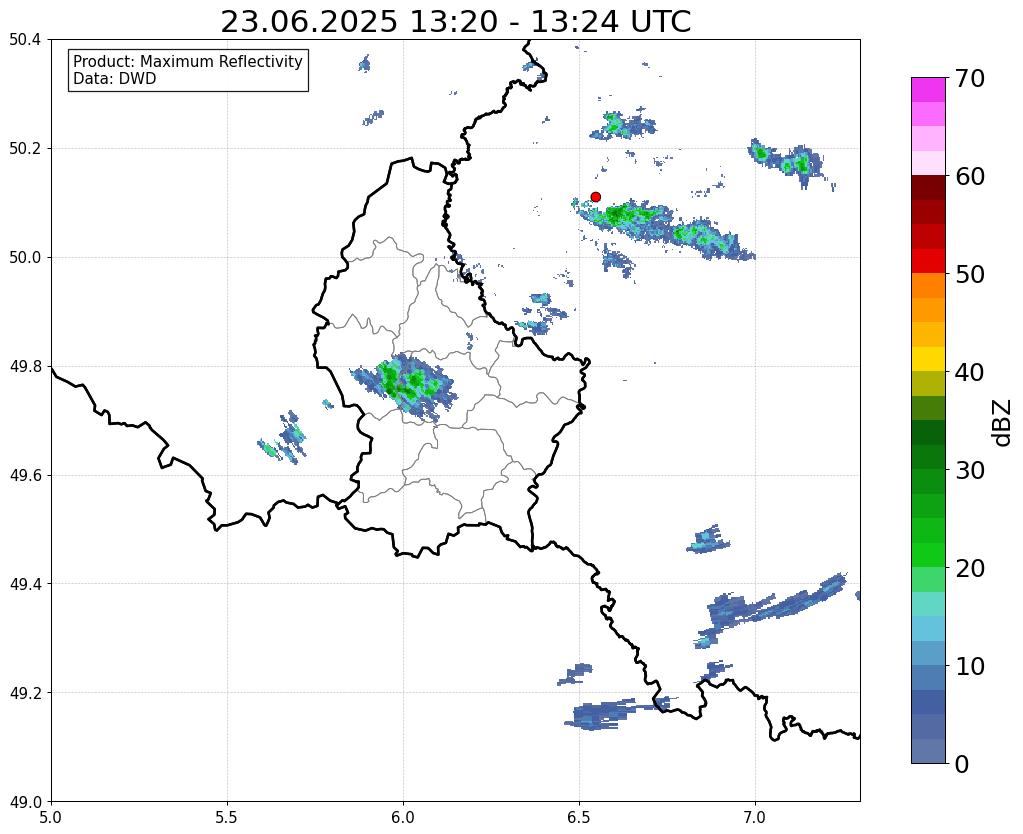Click the latitude axis label 49.4
Image resolution: width=1023 pixels, height=834 pixels.
point(25,584)
